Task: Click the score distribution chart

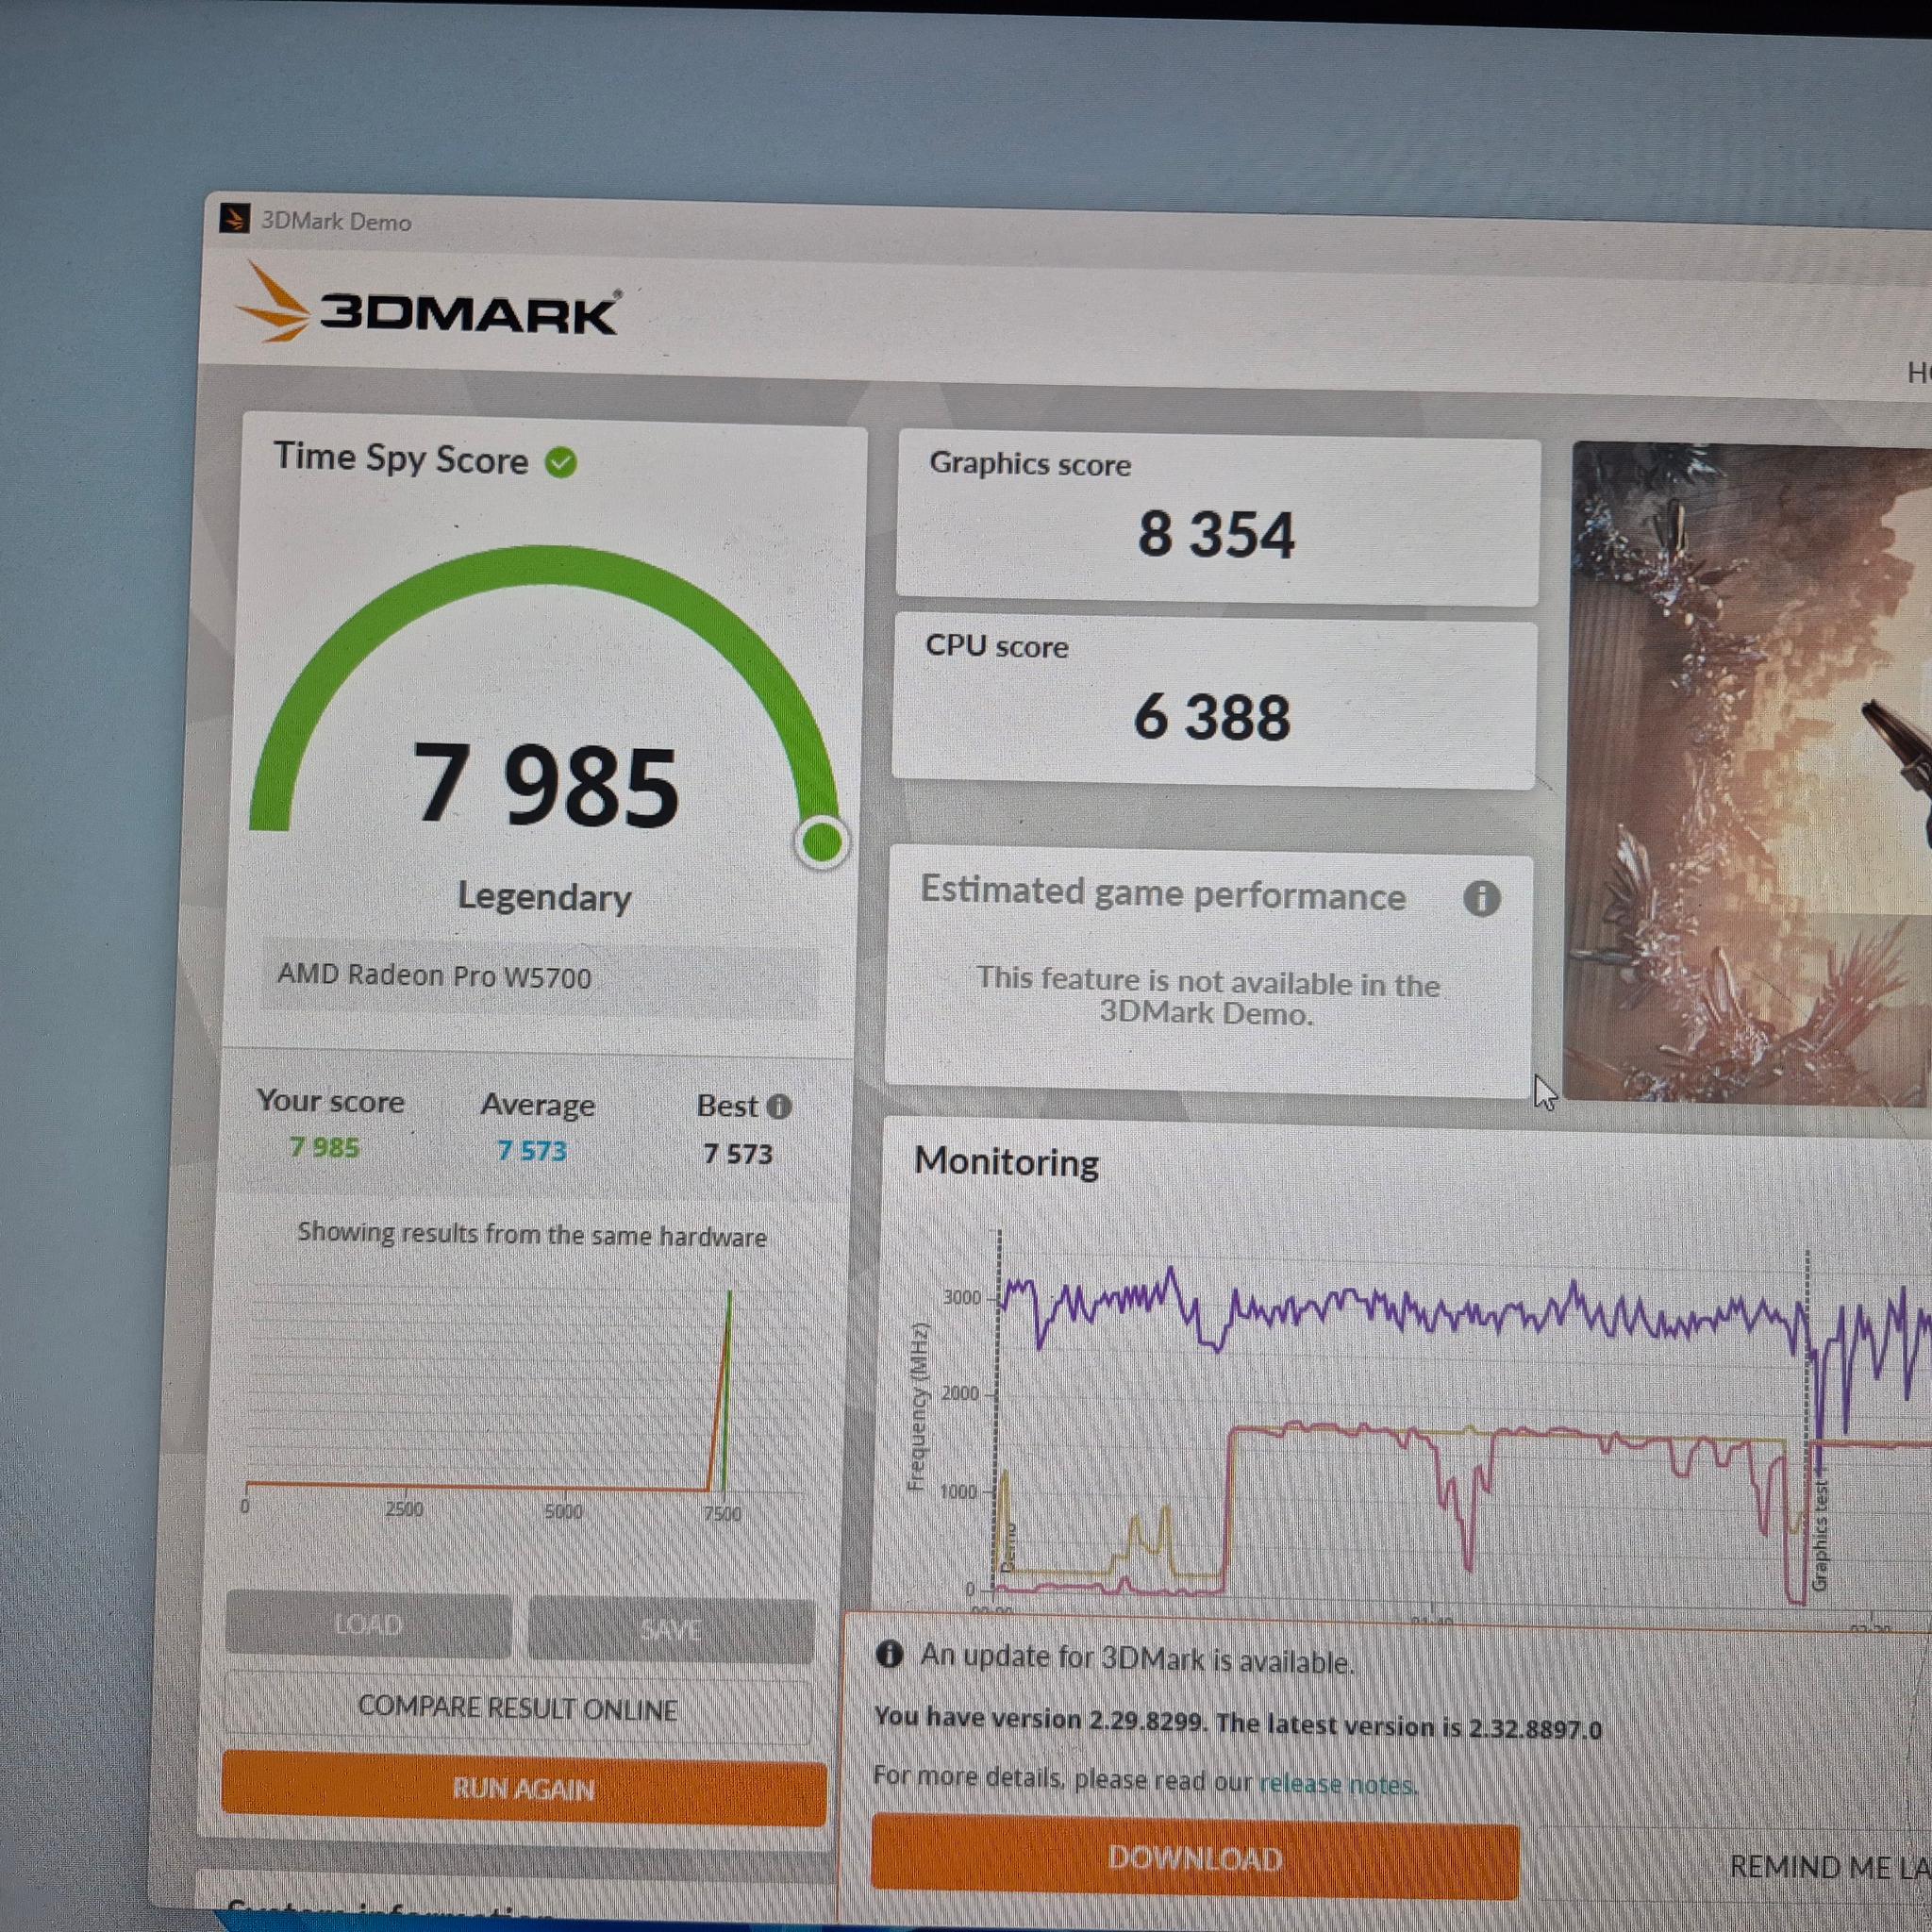Action: [x=525, y=1400]
